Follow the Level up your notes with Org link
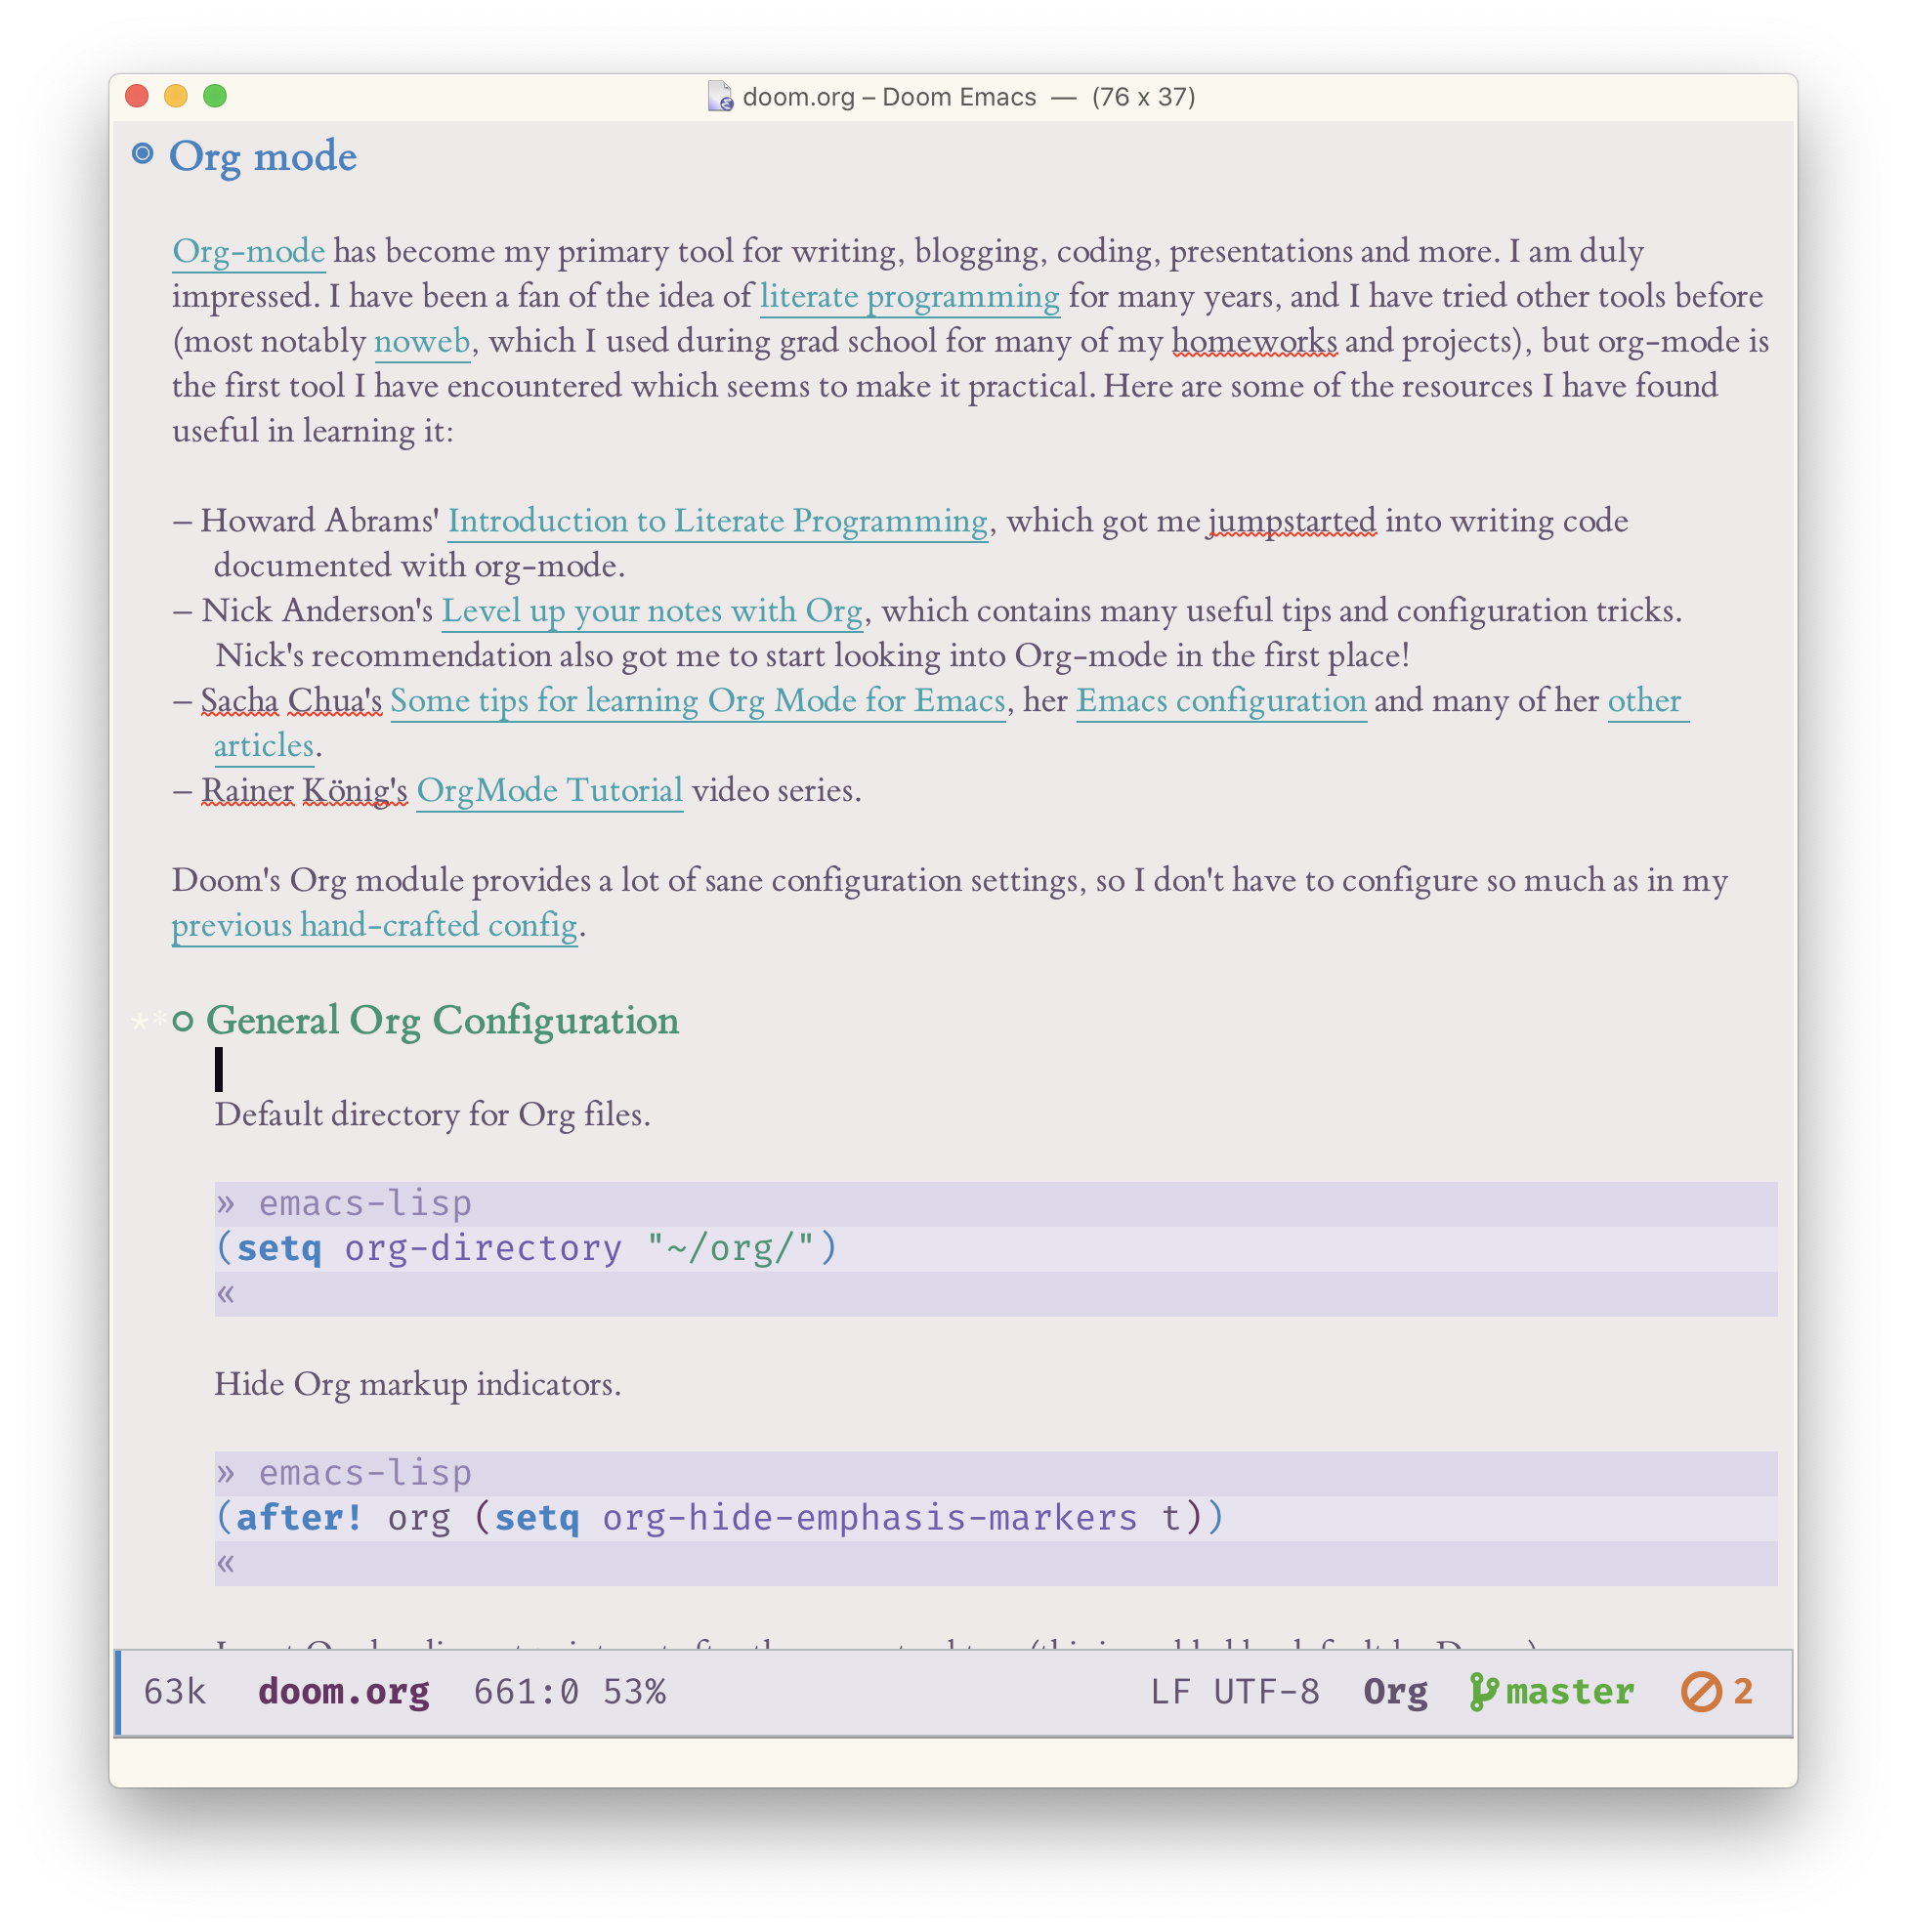The height and width of the screenshot is (1932, 1907). coord(652,611)
